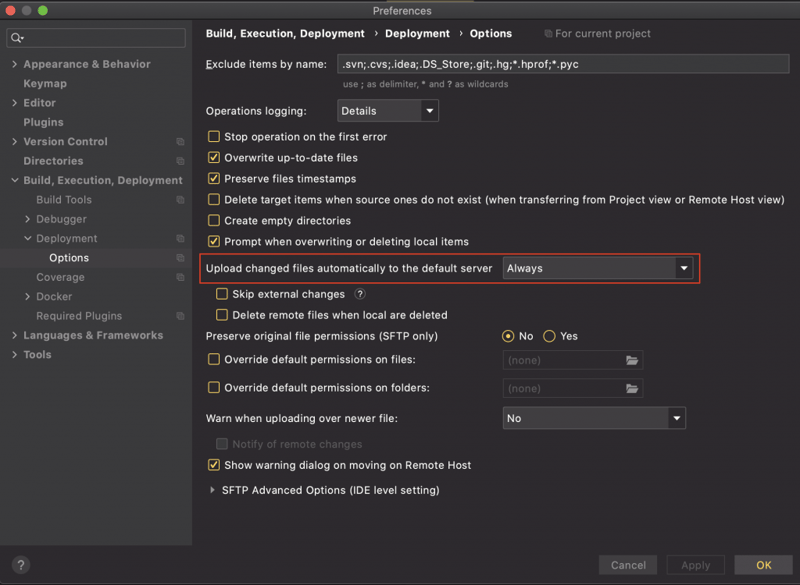
Task: Click project-level icon beside Version Control
Action: point(180,142)
